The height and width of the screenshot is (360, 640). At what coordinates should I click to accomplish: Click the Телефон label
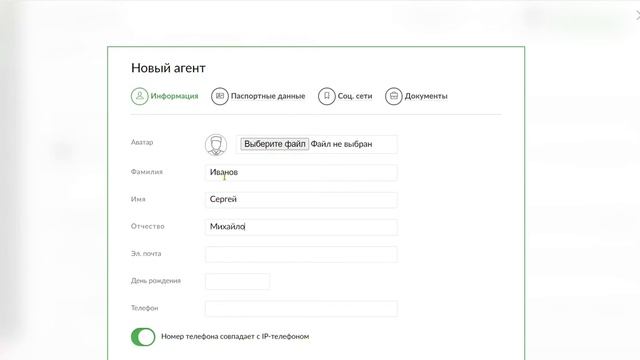[x=144, y=308]
